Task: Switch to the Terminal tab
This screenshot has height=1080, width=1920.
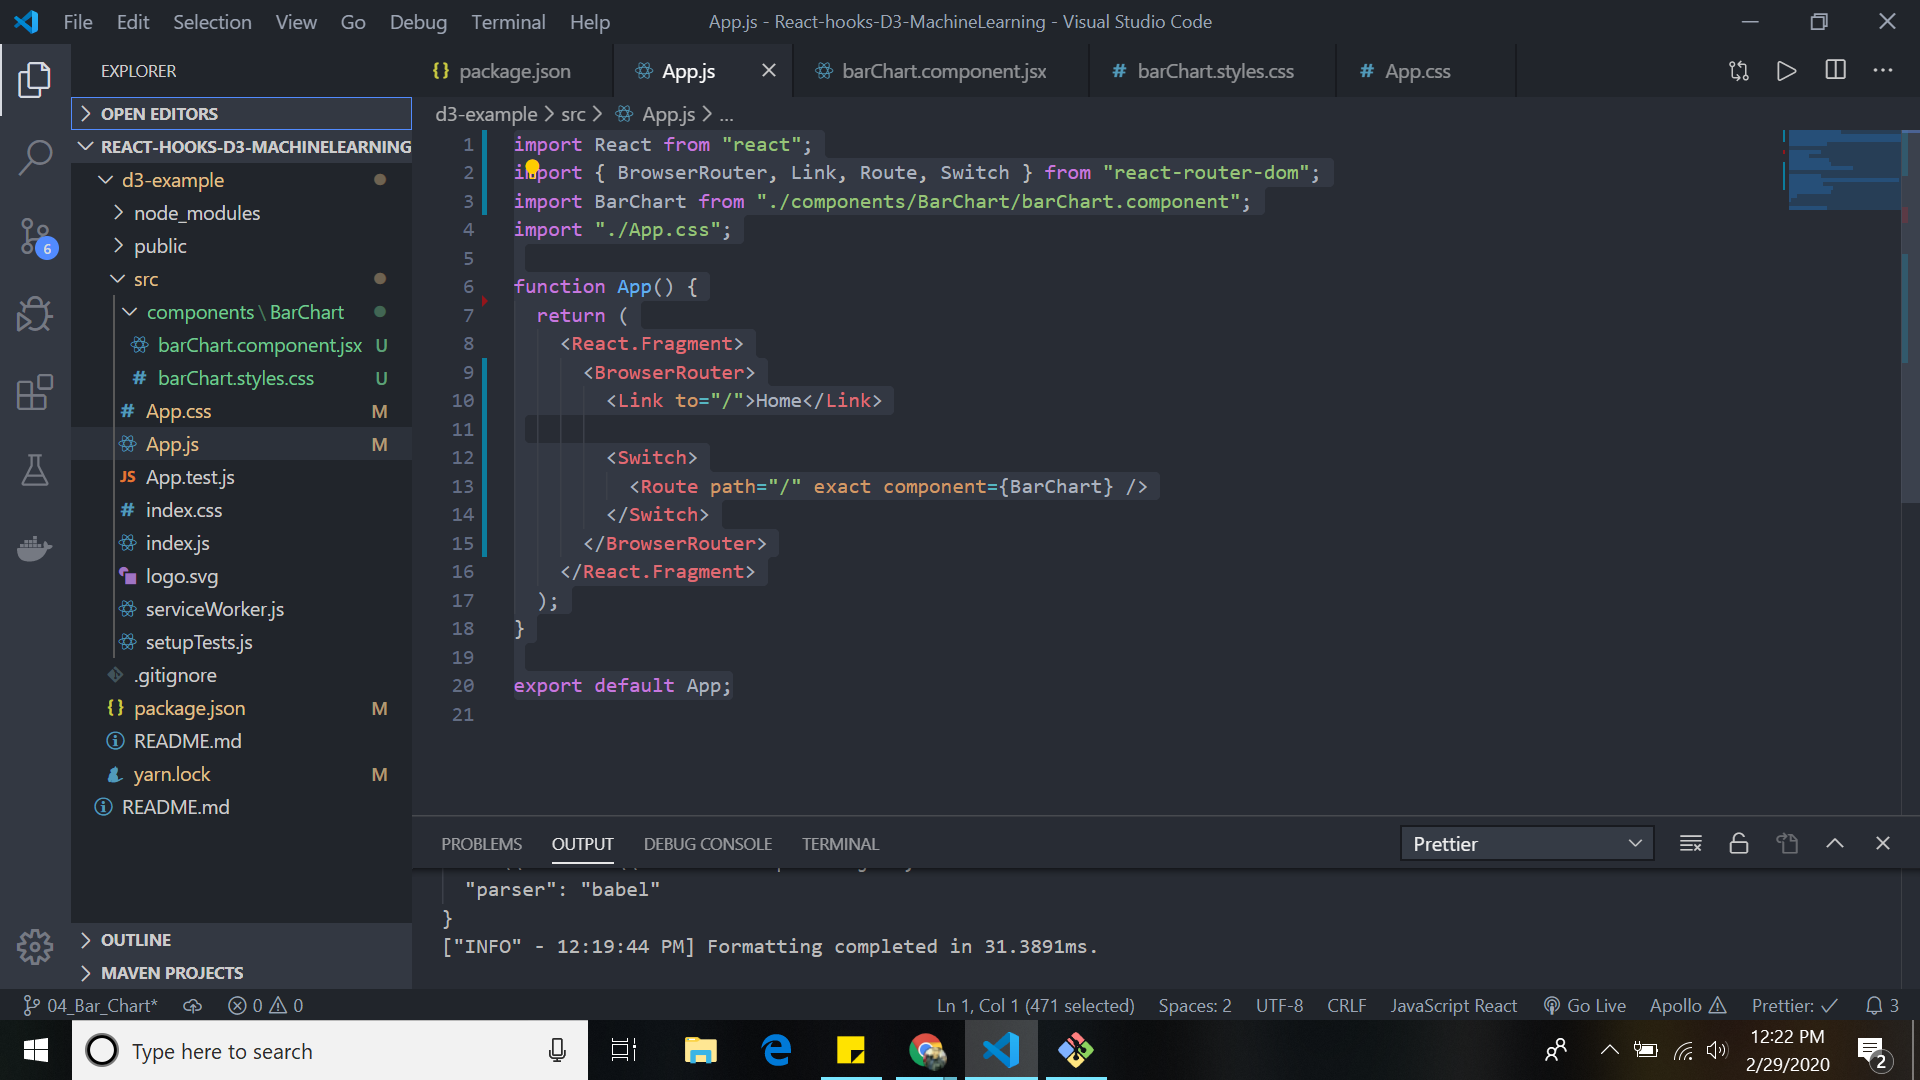Action: (x=840, y=843)
